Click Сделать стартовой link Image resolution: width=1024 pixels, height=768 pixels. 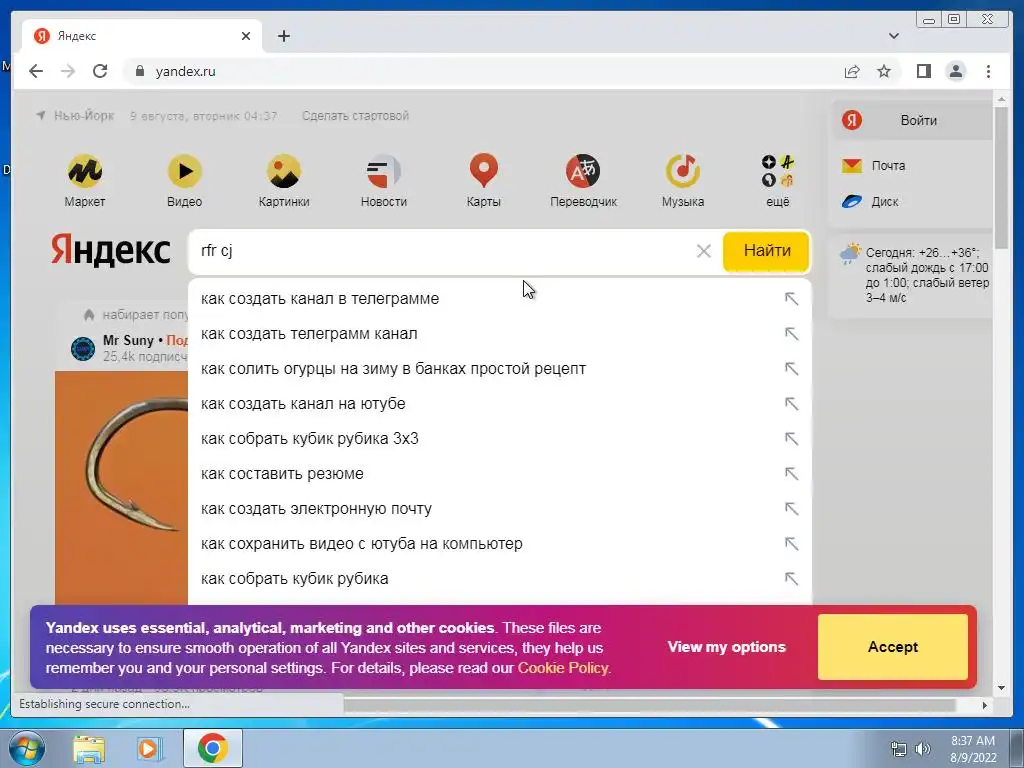pyautogui.click(x=355, y=116)
